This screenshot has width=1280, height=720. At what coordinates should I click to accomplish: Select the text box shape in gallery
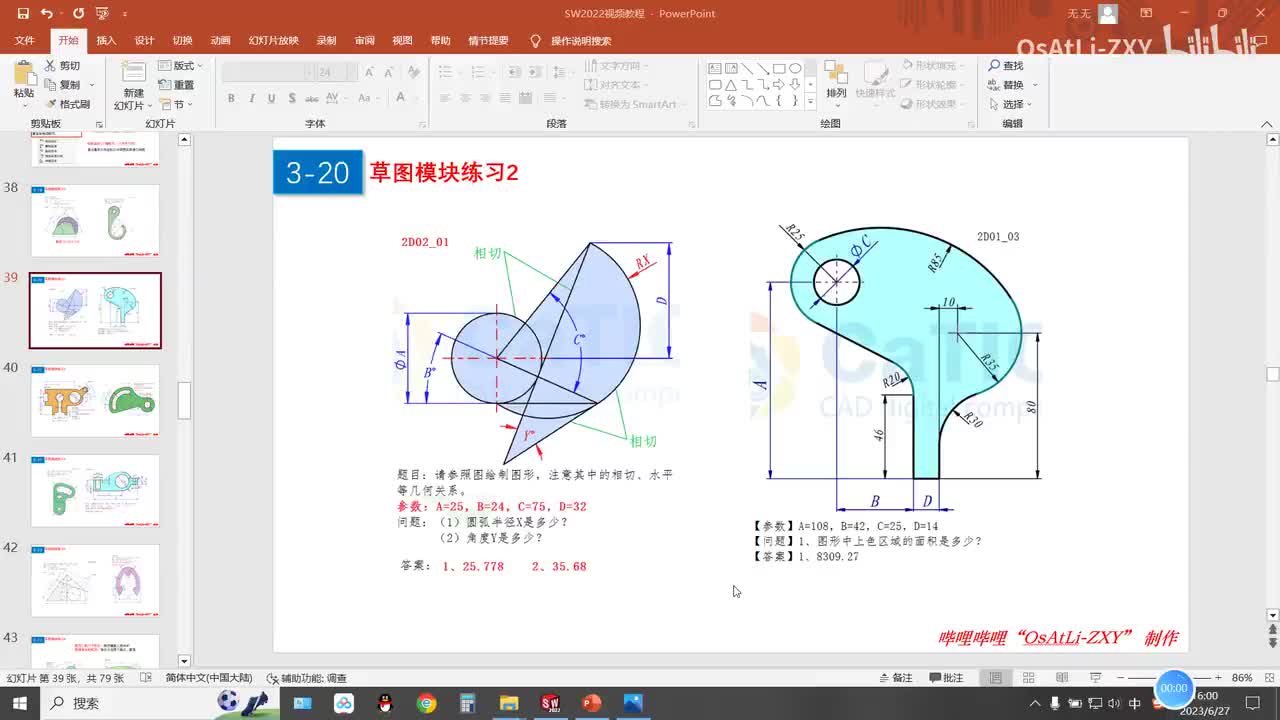tap(715, 68)
